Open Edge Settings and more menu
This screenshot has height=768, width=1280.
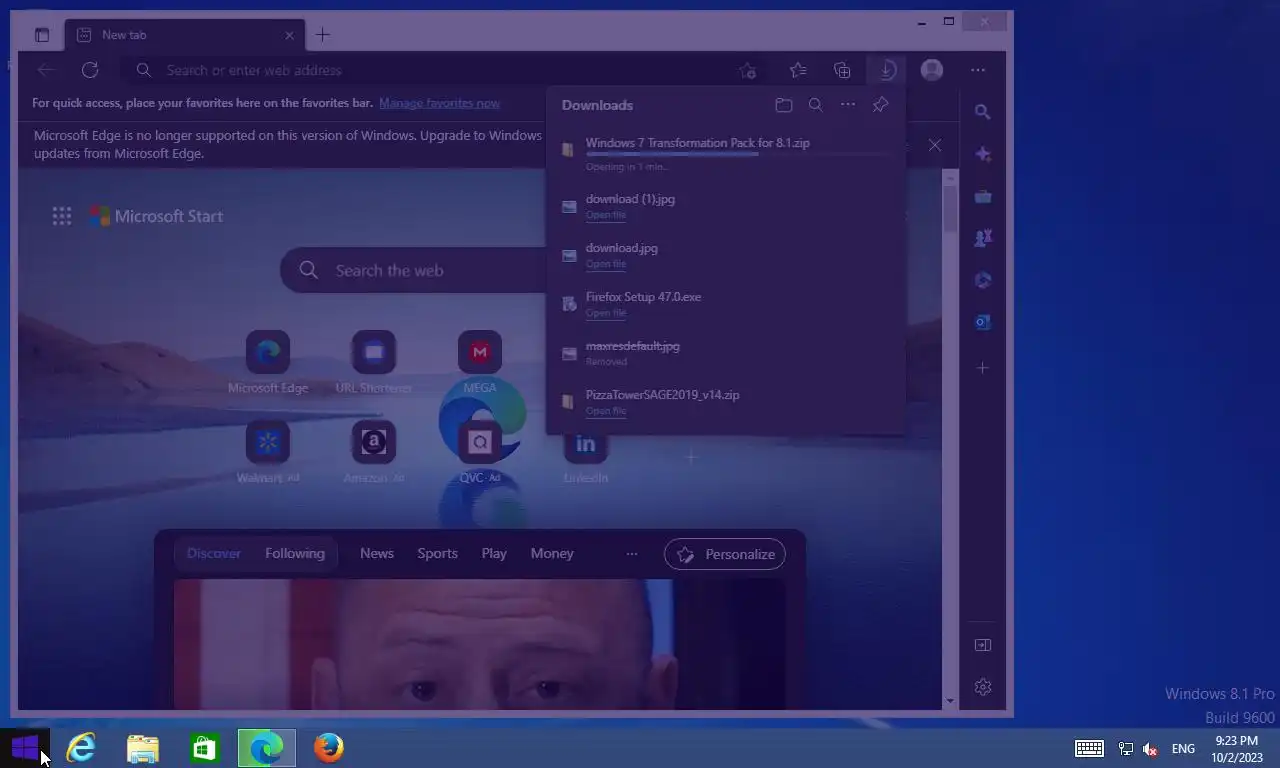point(978,70)
